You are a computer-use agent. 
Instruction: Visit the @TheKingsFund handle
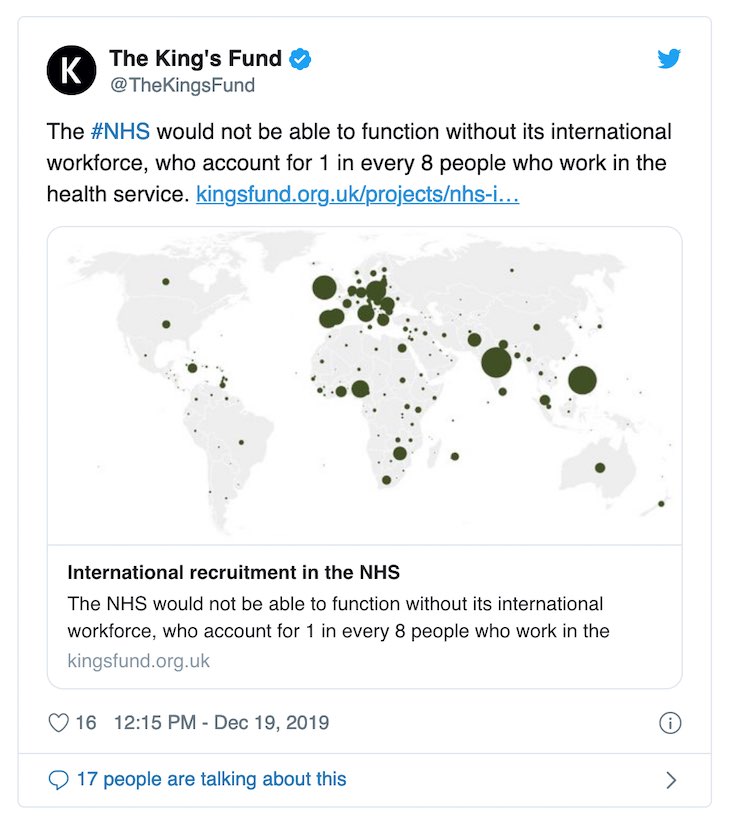[x=182, y=85]
